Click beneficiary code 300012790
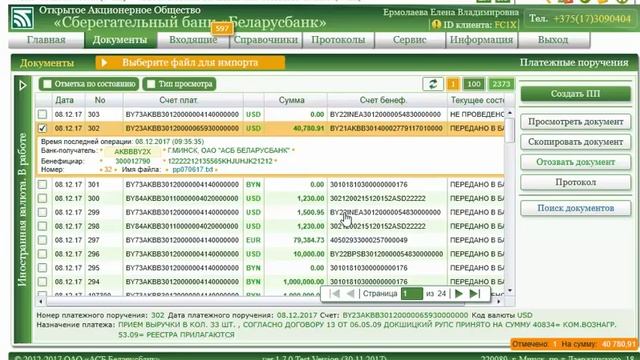 [133, 161]
